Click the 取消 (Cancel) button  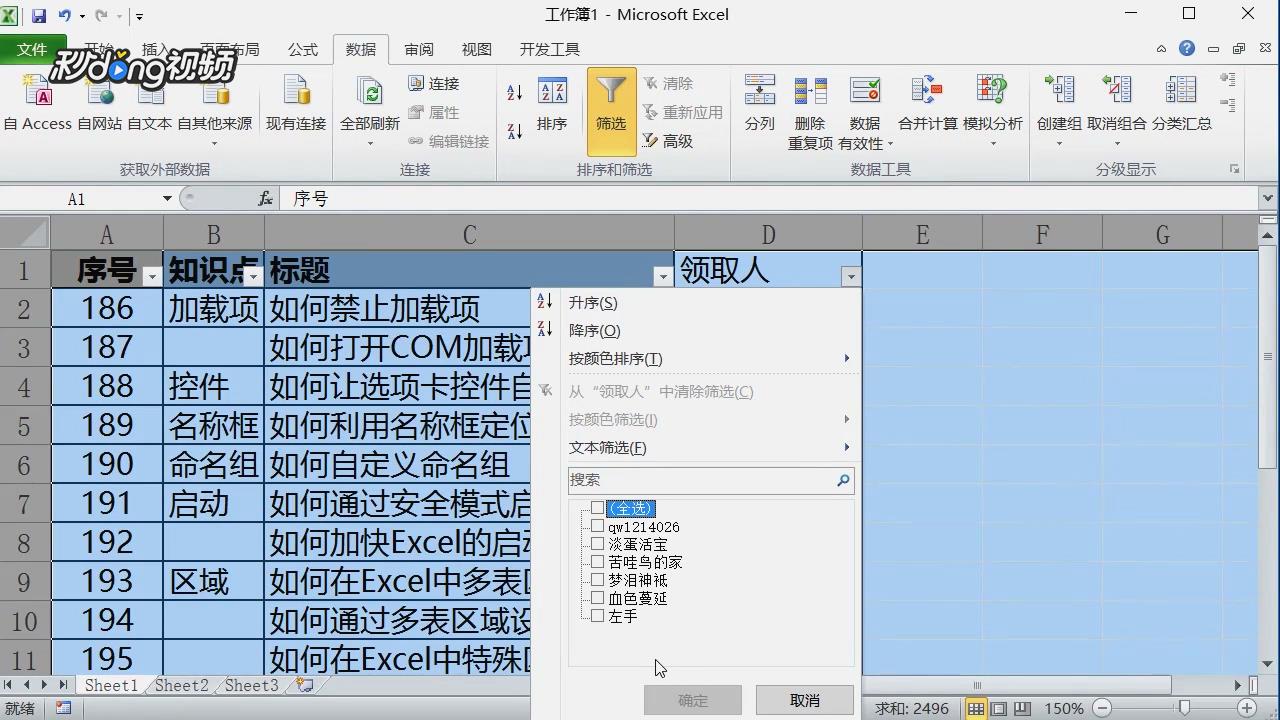tap(805, 700)
